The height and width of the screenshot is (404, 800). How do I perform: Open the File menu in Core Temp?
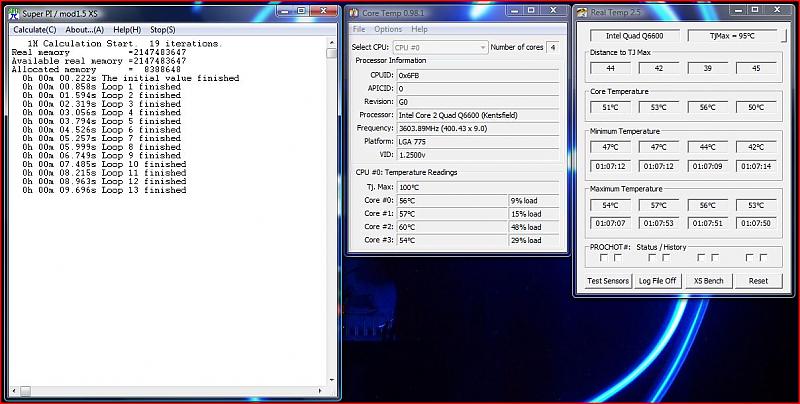tap(359, 29)
